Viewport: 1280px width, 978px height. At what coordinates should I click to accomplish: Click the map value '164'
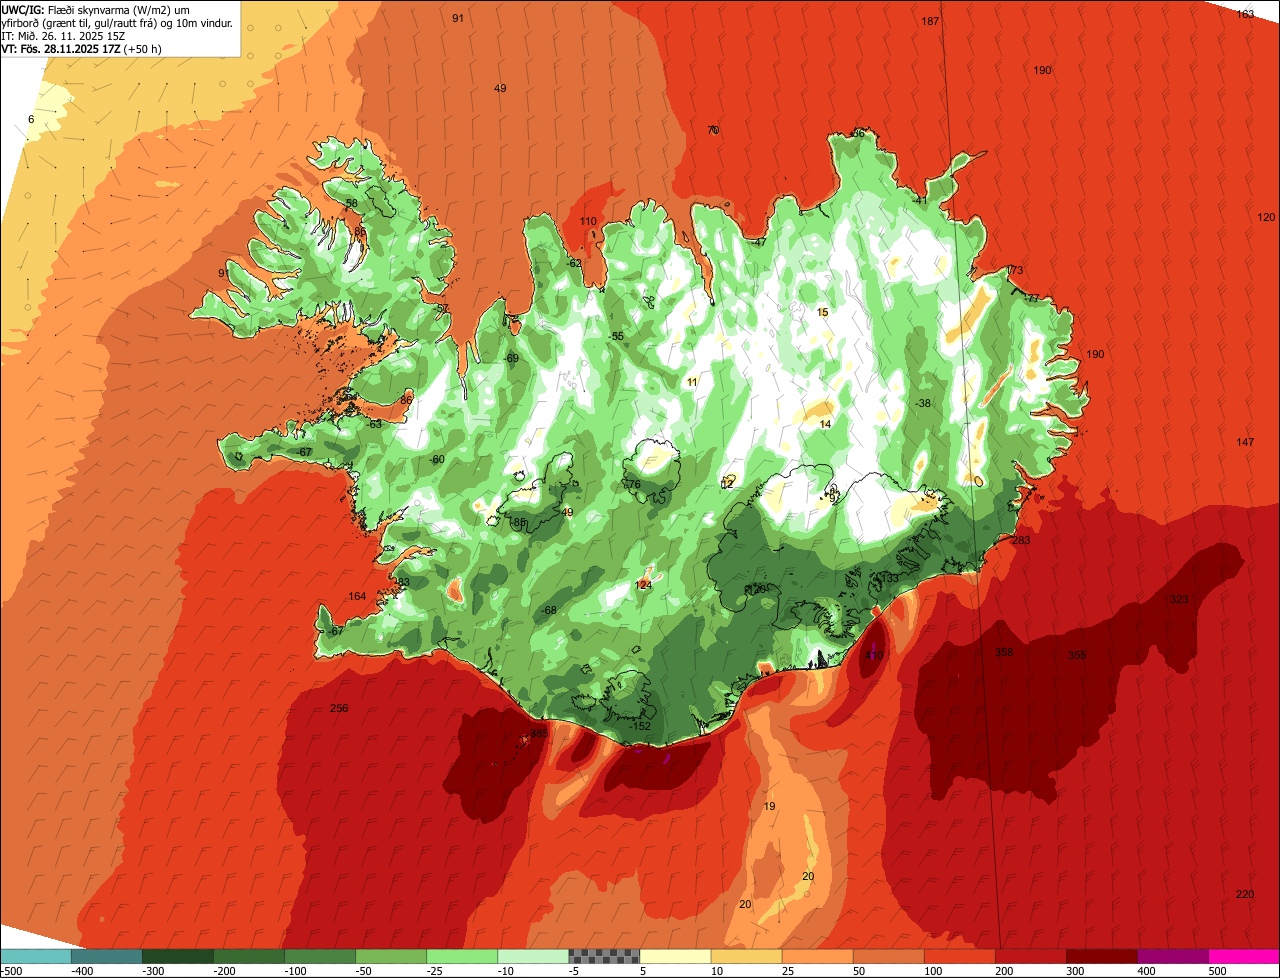pos(357,596)
